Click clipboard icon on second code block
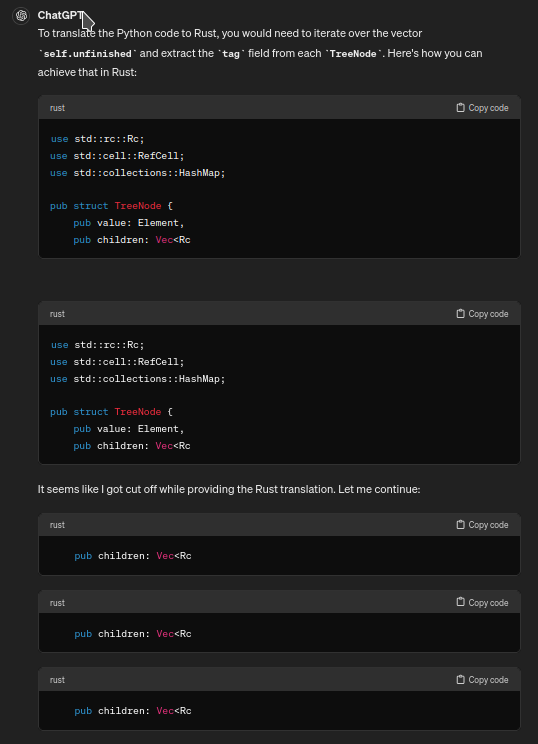 click(460, 314)
